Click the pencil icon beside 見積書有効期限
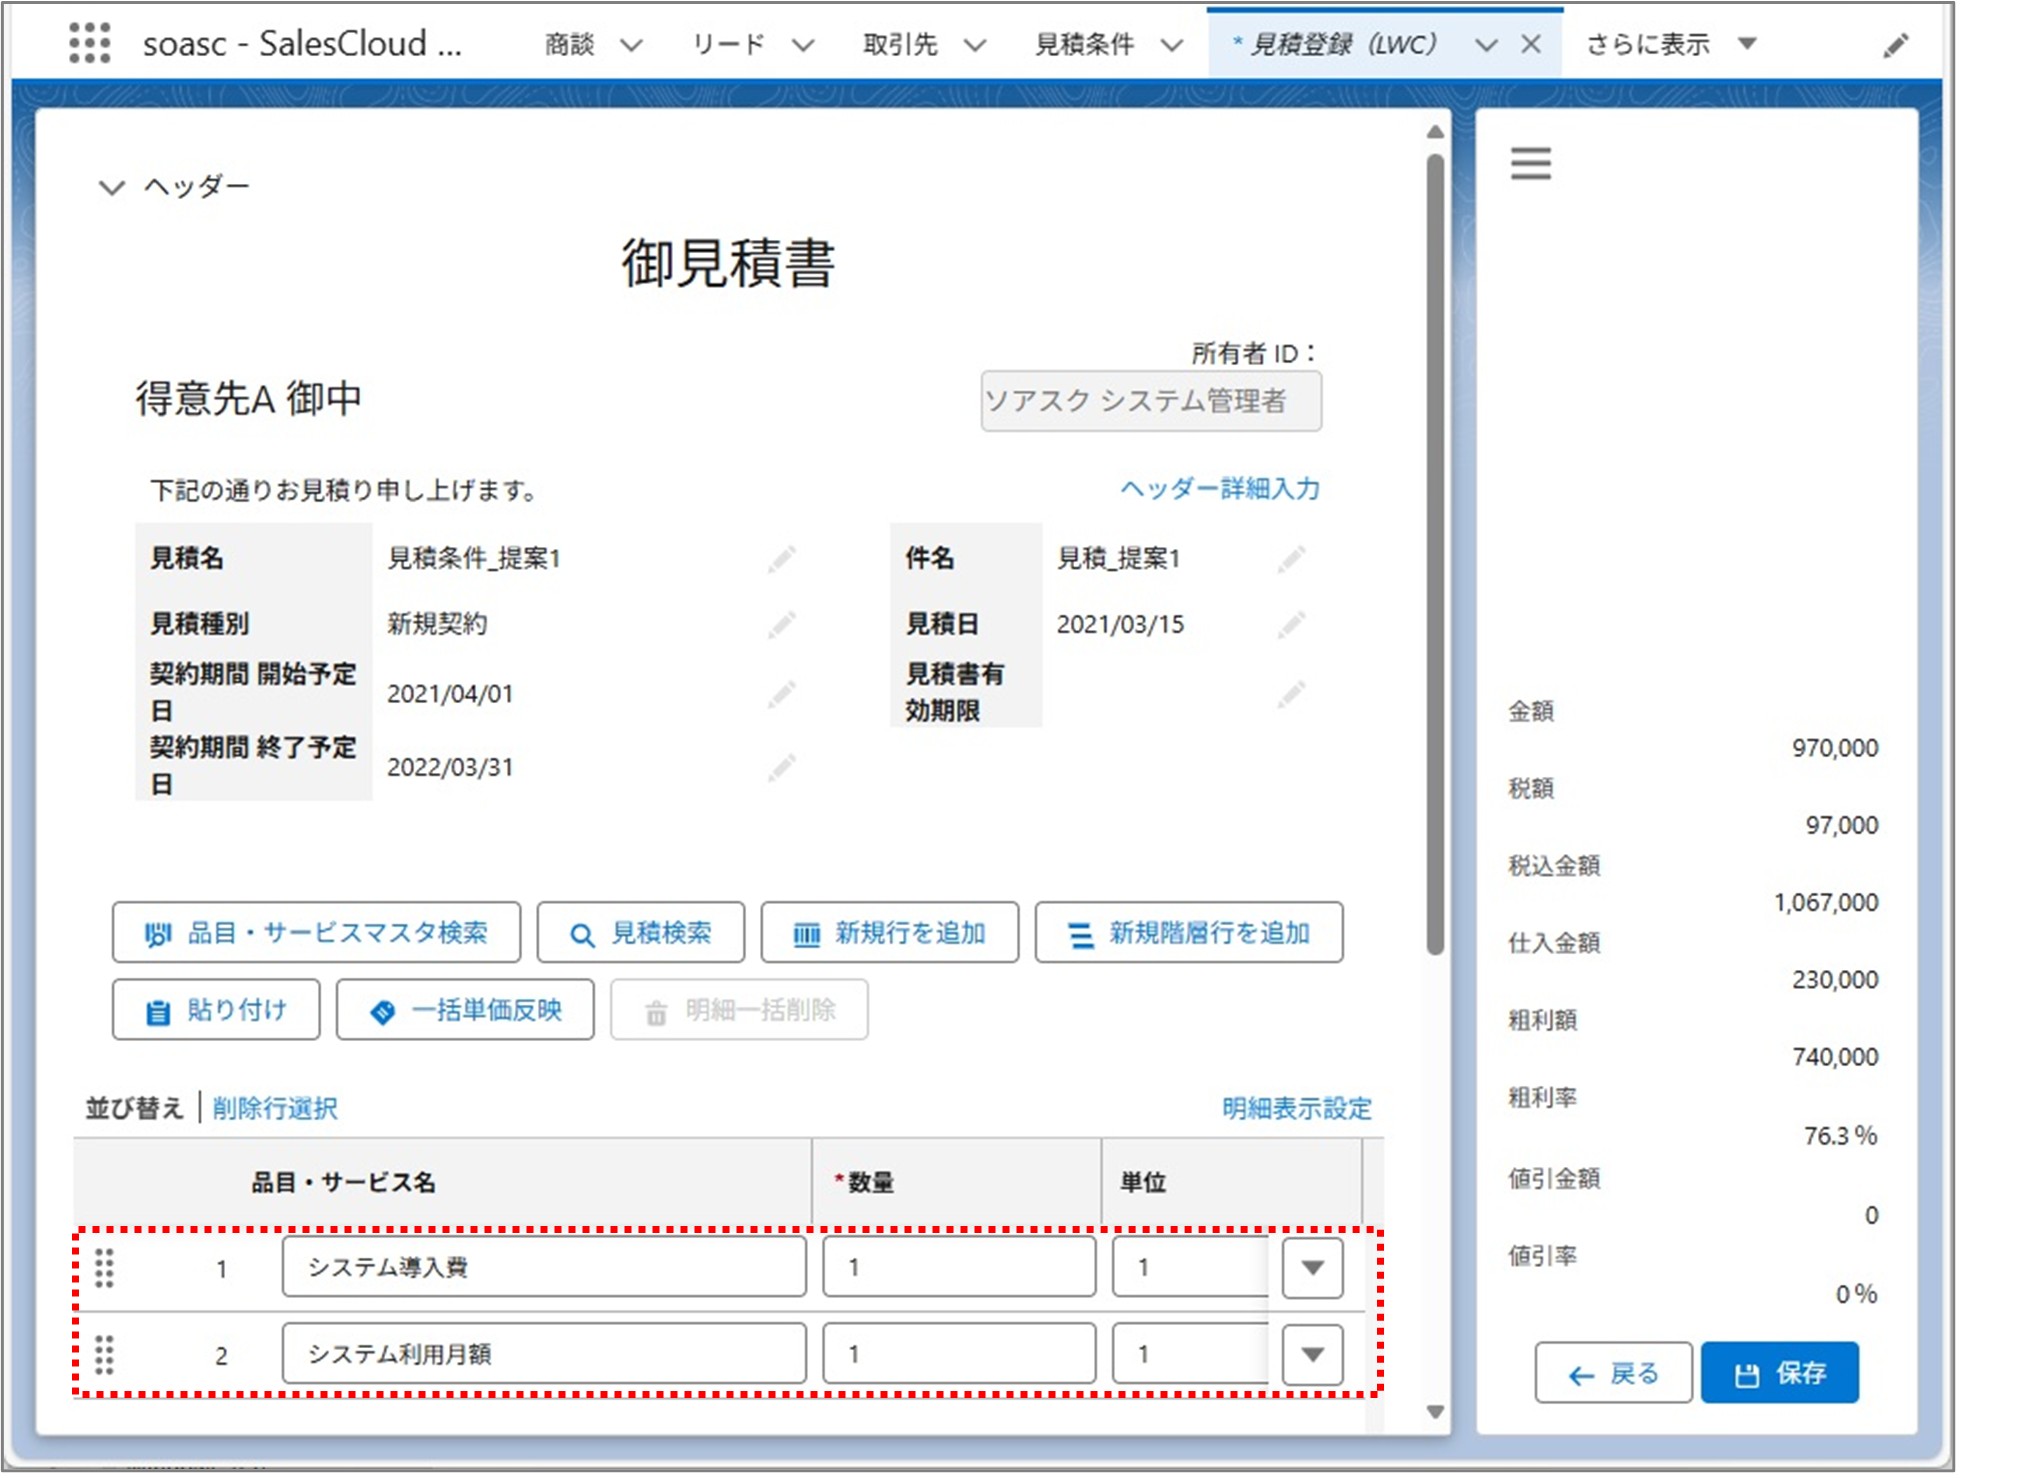The height and width of the screenshot is (1478, 2027). point(1291,692)
